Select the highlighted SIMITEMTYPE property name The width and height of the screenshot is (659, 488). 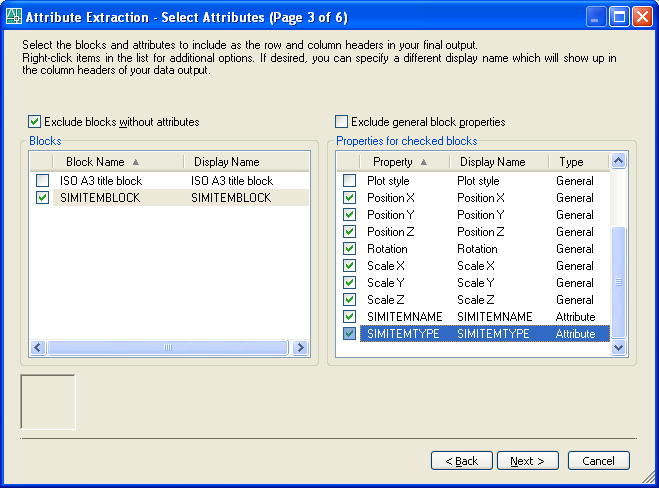[403, 334]
